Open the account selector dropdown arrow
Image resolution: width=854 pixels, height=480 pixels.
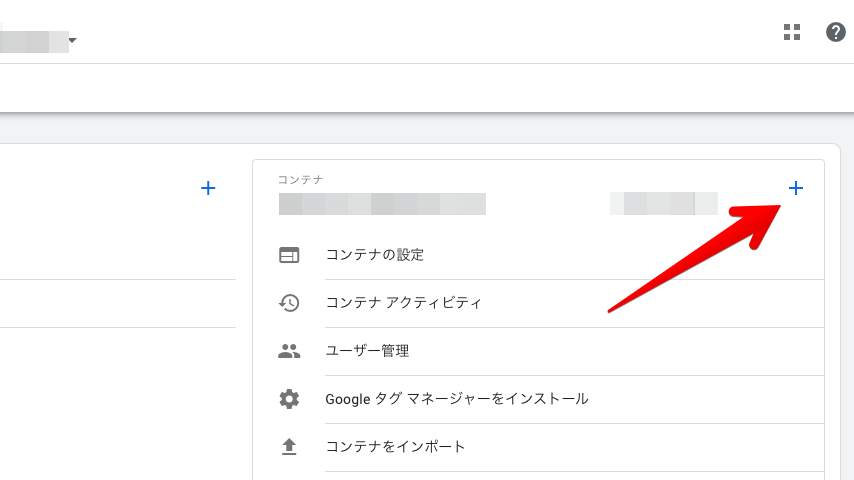click(72, 40)
